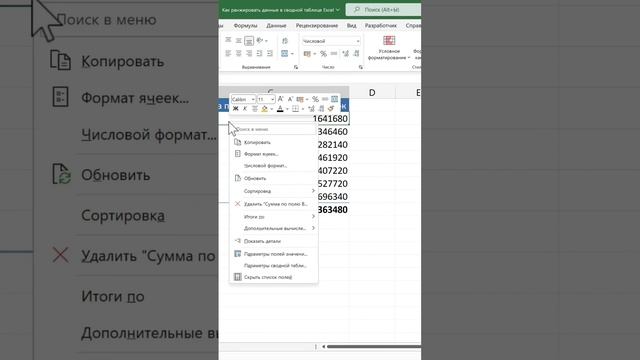Image resolution: width=640 pixels, height=360 pixels.
Task: Toggle bottom align in ribbon
Action: click(249, 41)
